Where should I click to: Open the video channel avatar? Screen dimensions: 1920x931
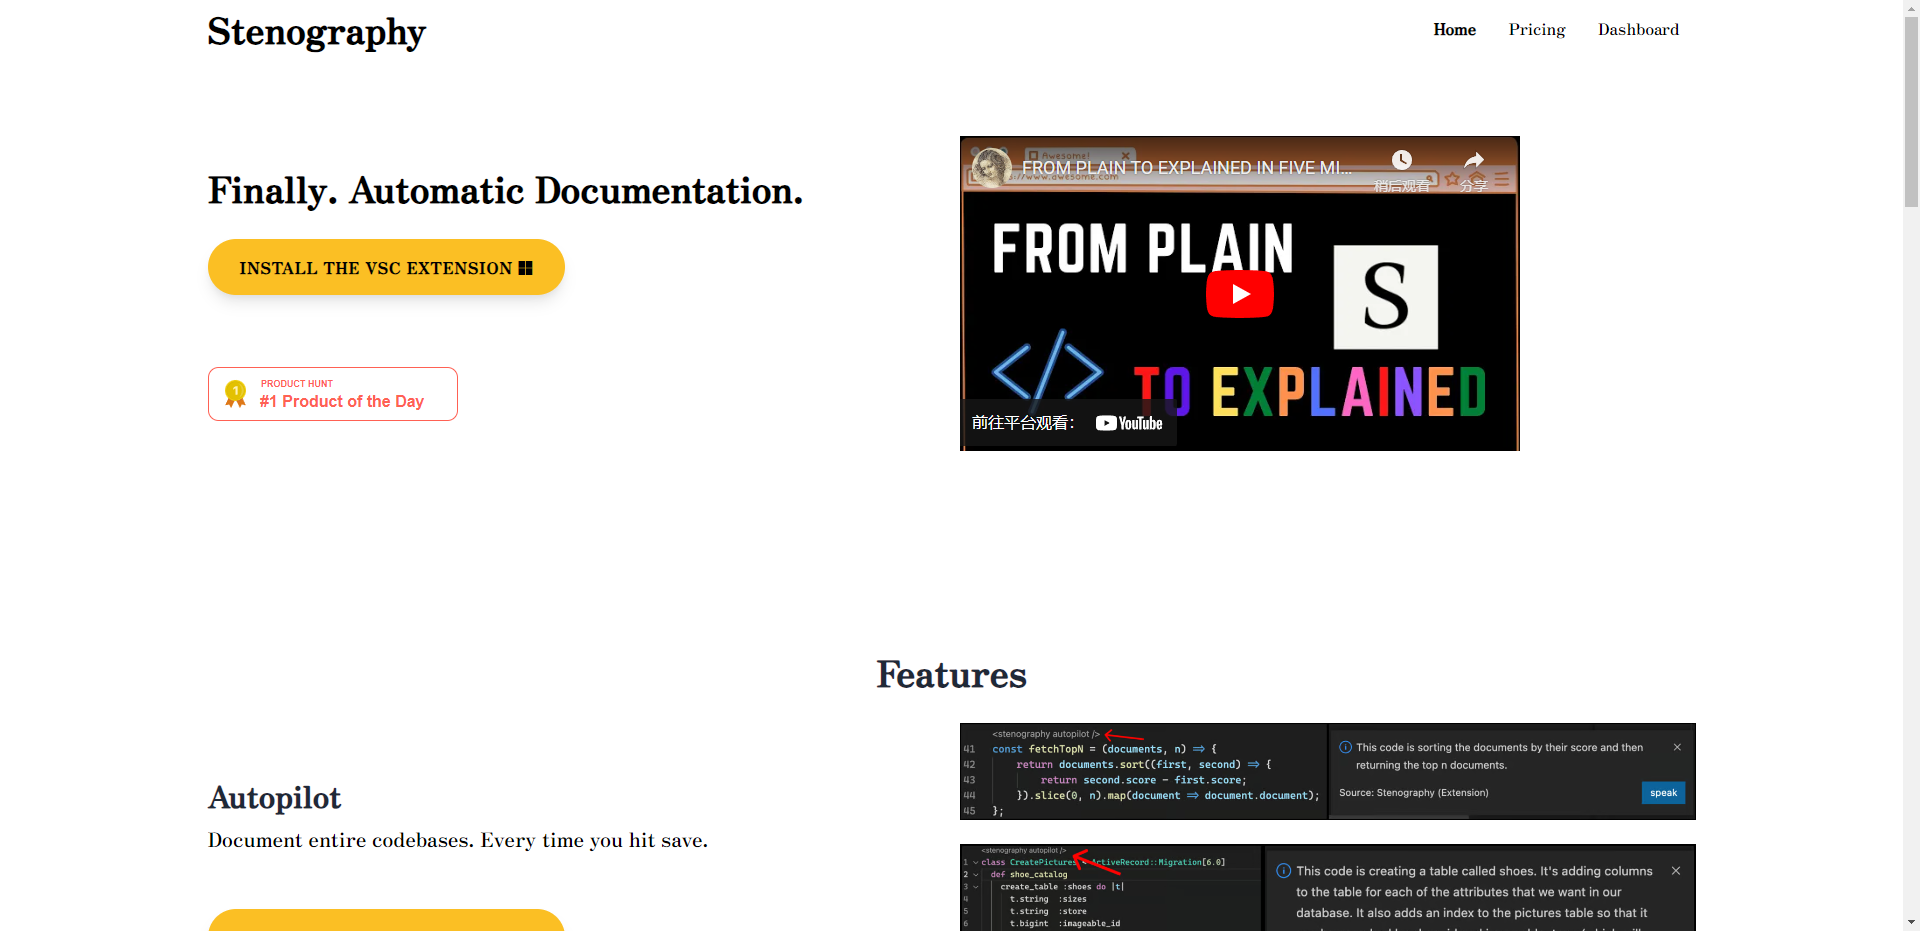point(991,167)
